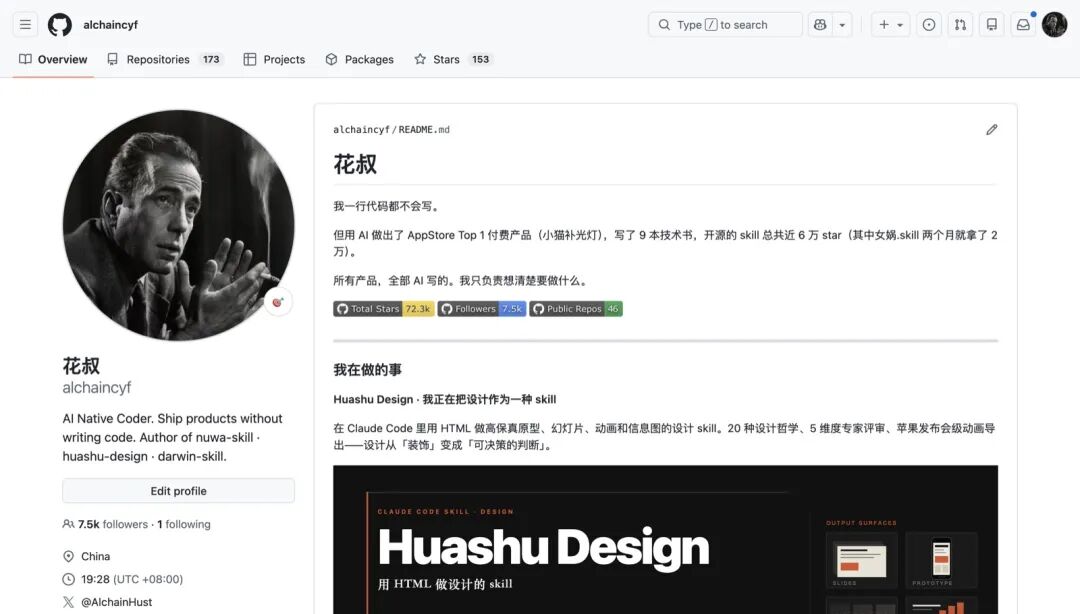
Task: Click '我一行代码都不会写。' line
Action: click(386, 206)
